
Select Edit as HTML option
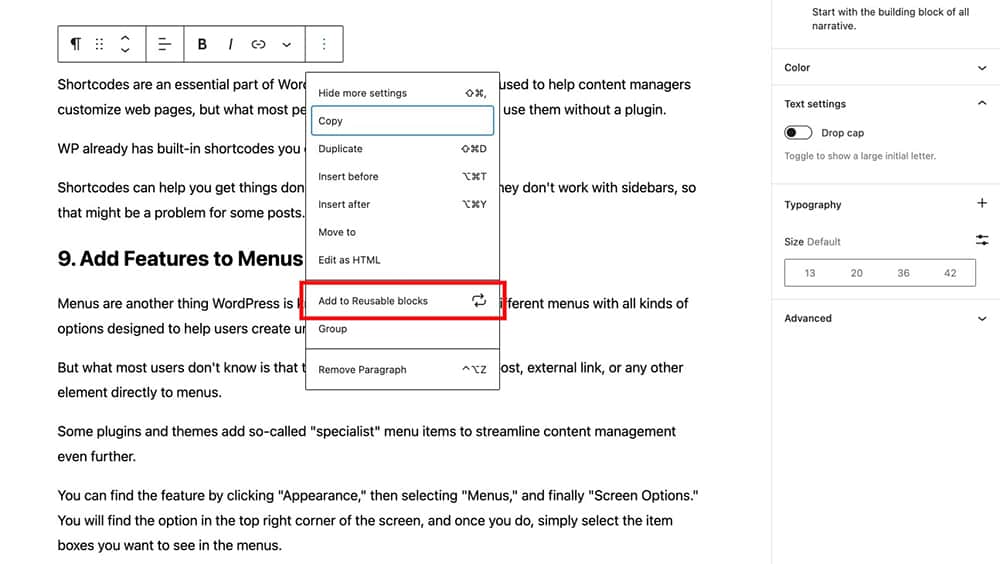(402, 260)
